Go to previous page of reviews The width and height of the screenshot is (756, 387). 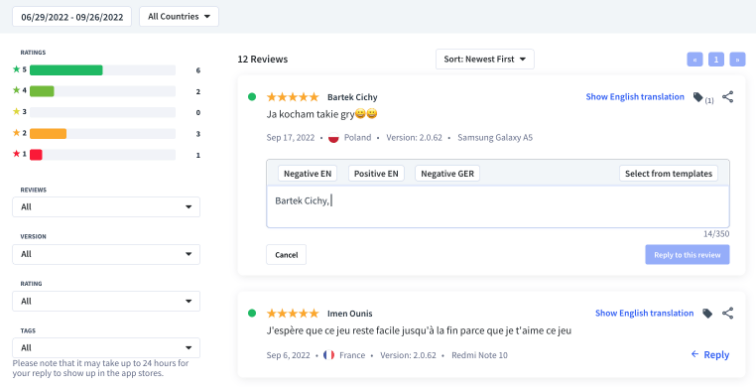(695, 59)
